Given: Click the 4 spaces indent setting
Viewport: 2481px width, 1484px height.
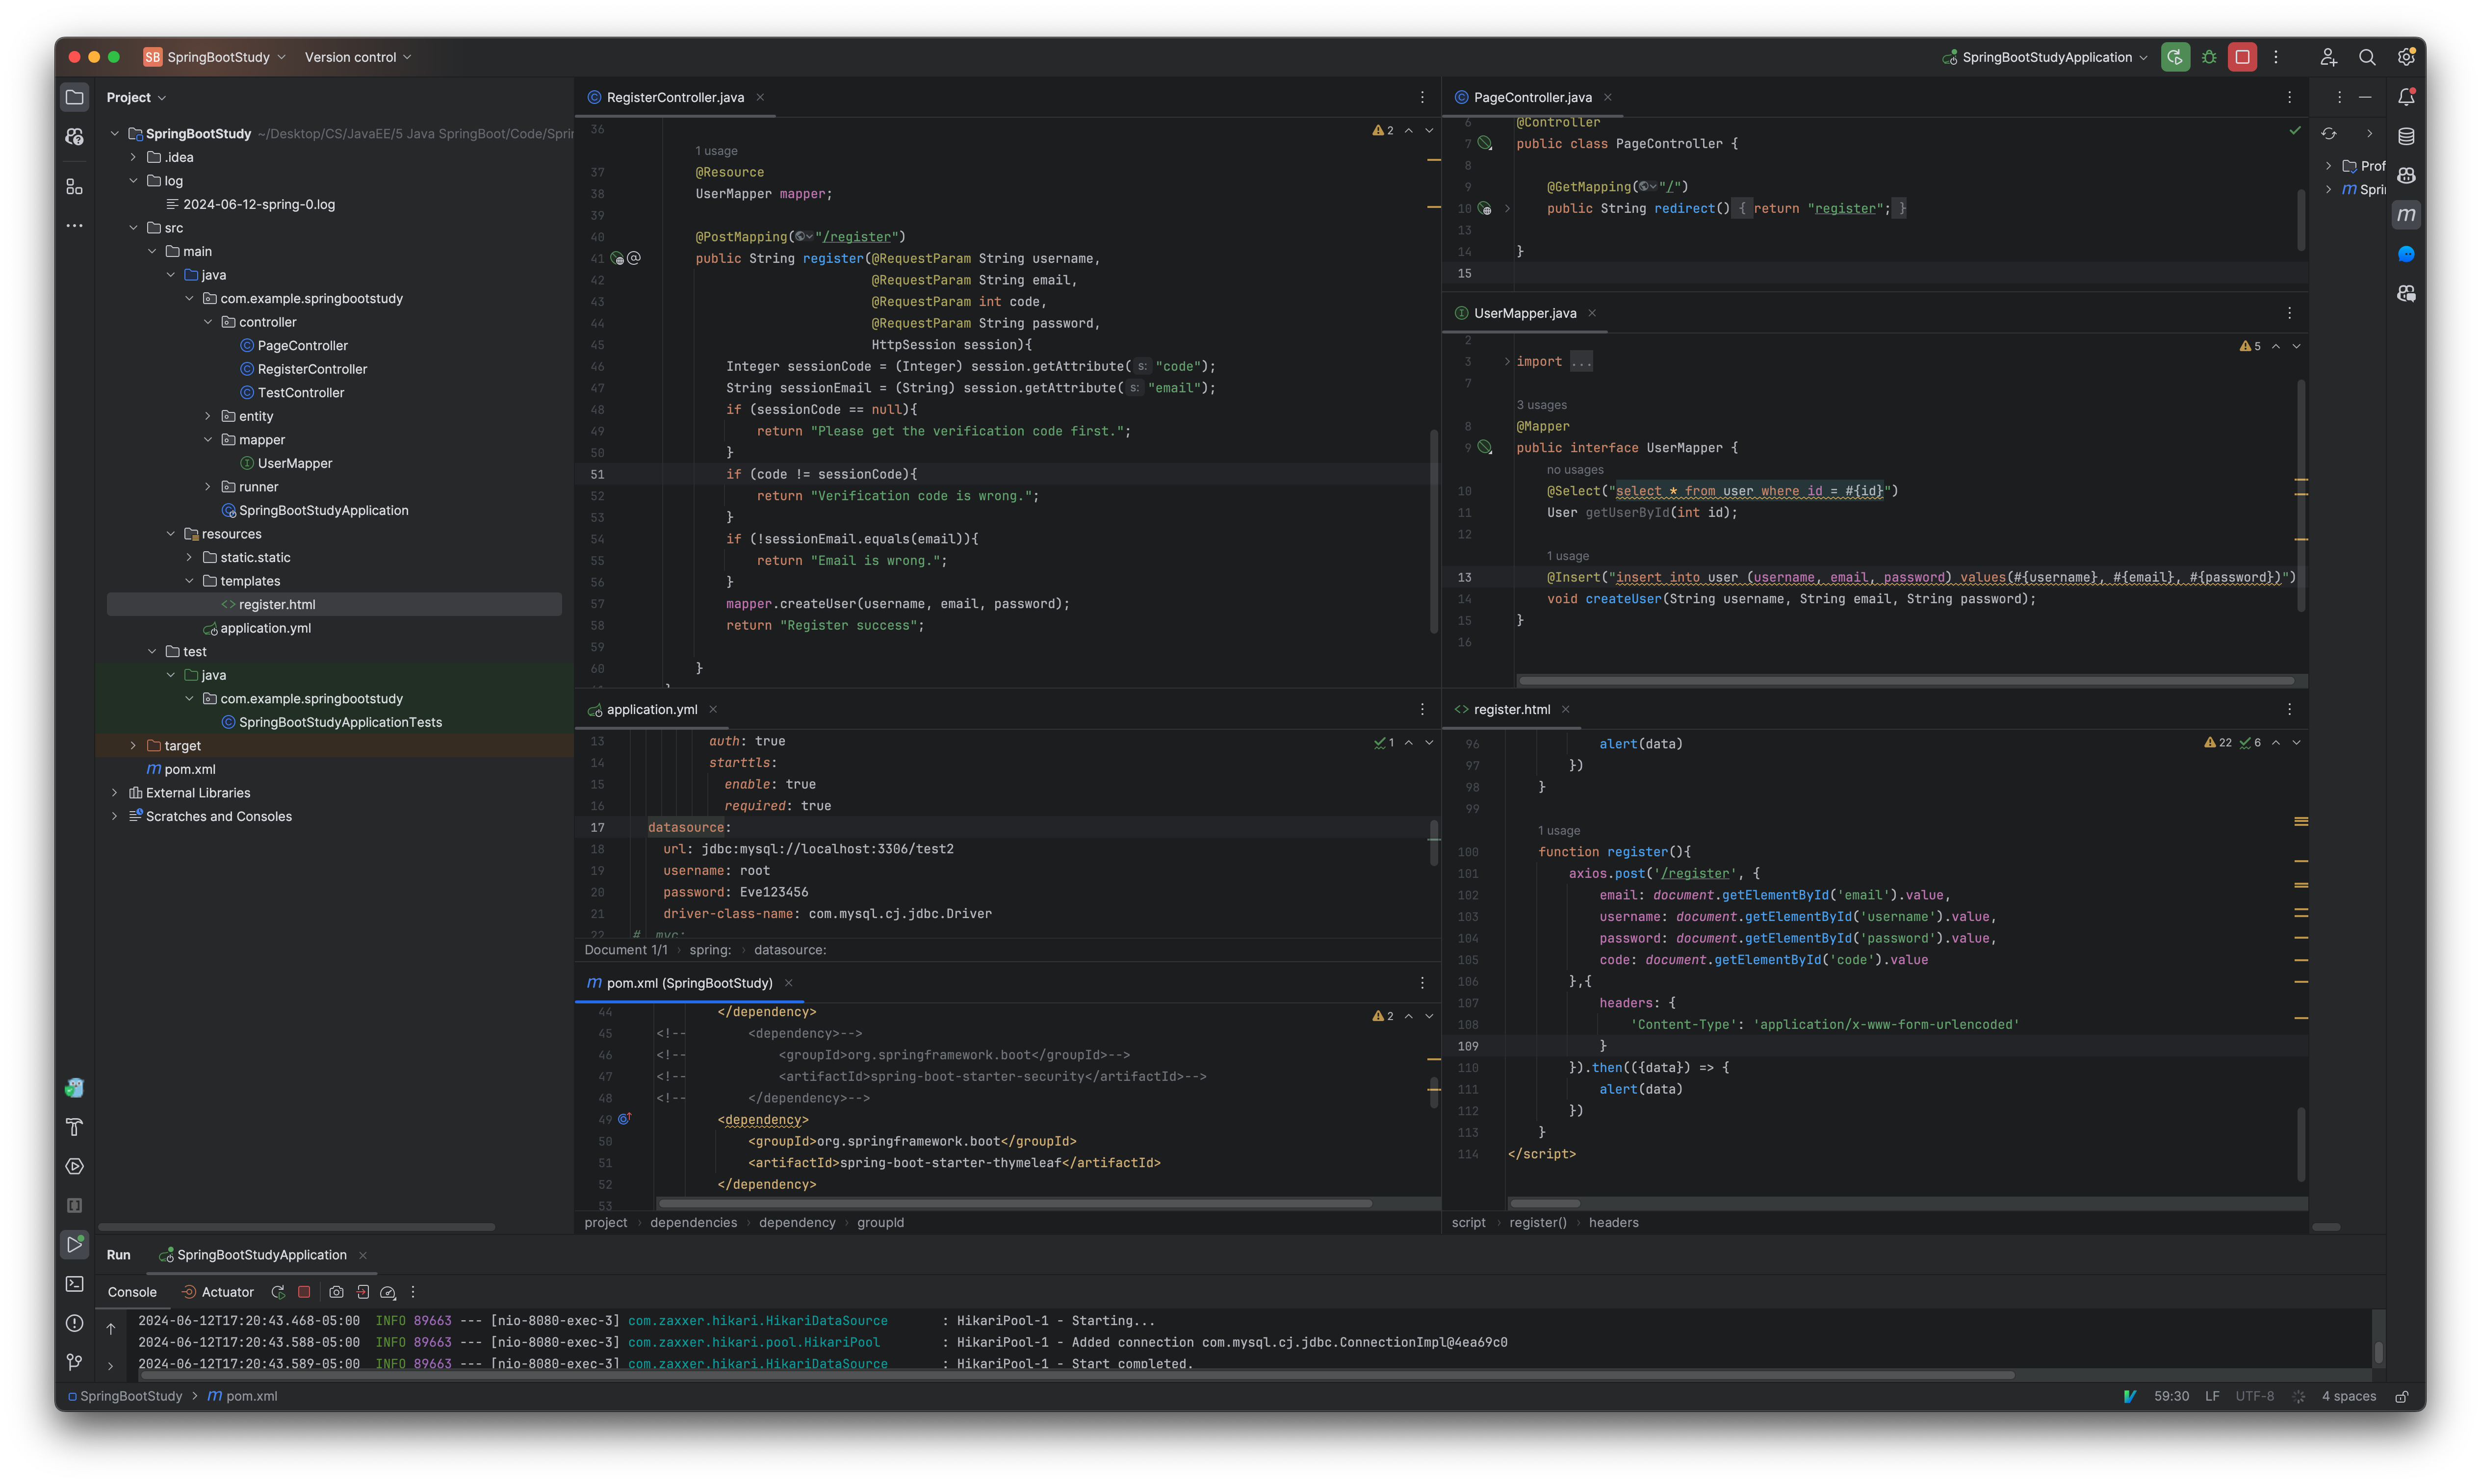Looking at the screenshot, I should point(2349,1396).
